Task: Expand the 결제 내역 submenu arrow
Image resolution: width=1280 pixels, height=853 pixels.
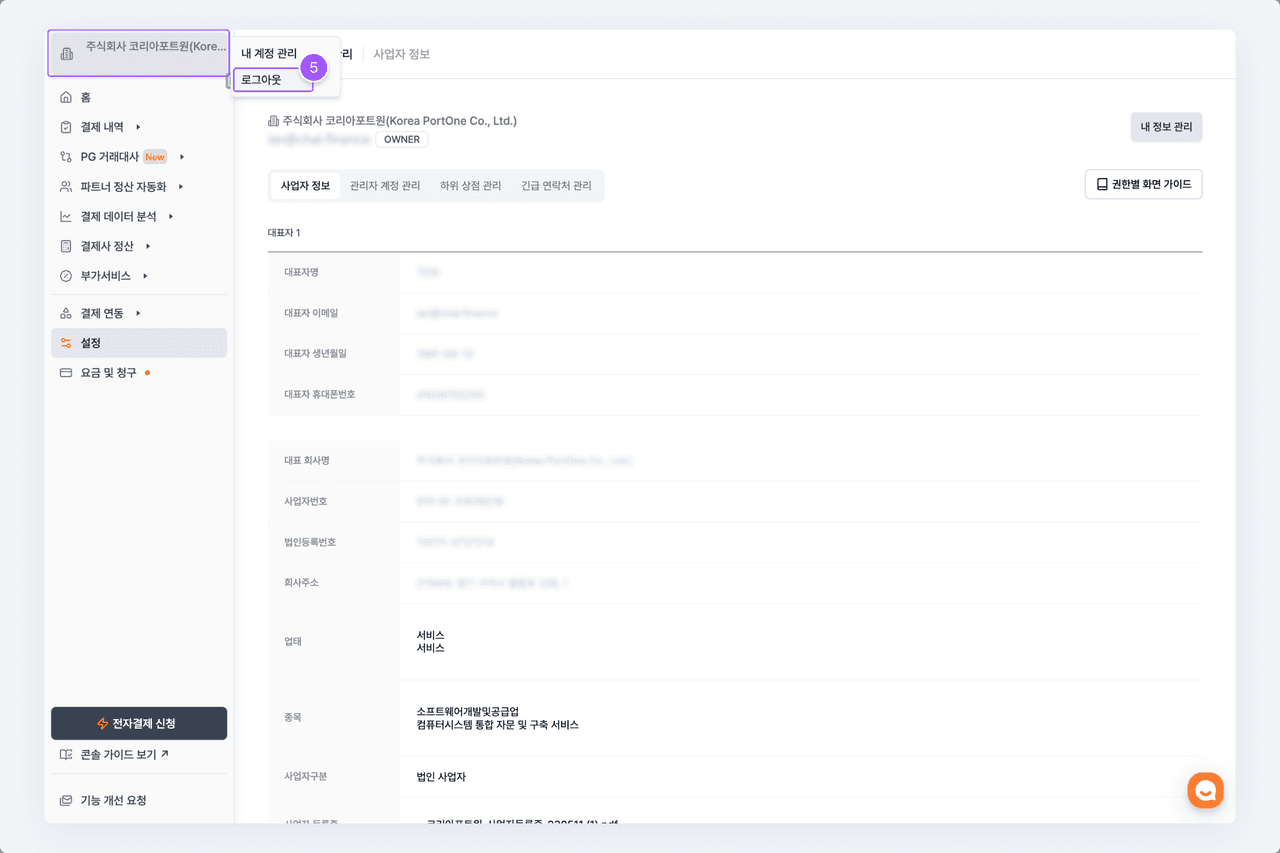Action: tap(138, 127)
